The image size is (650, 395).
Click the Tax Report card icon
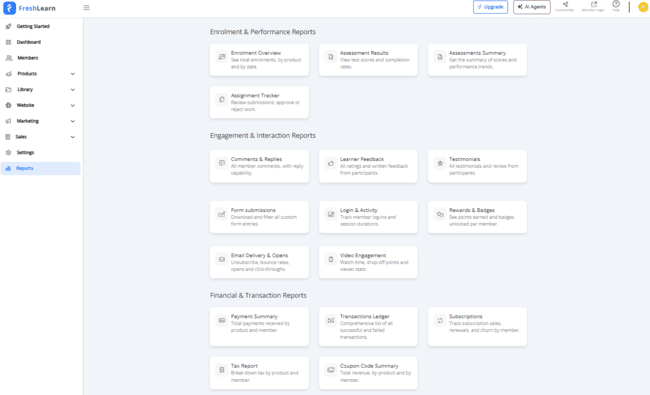[222, 370]
